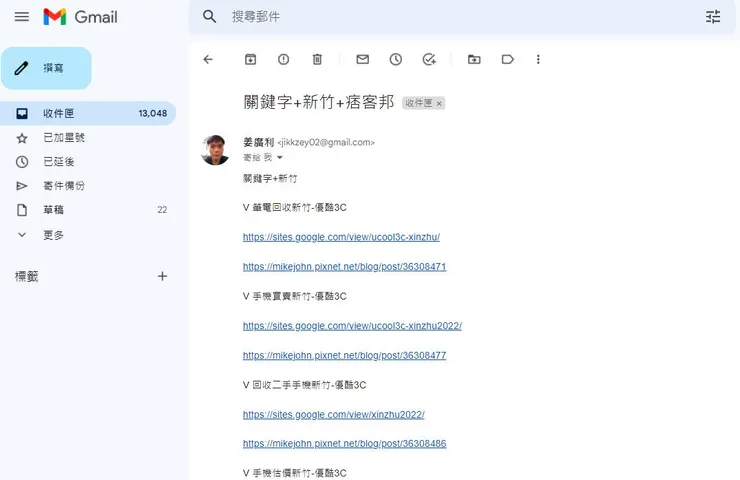The width and height of the screenshot is (740, 480).
Task: Click text line 回收二手手機新竹-優酷3C
Action: (309, 385)
